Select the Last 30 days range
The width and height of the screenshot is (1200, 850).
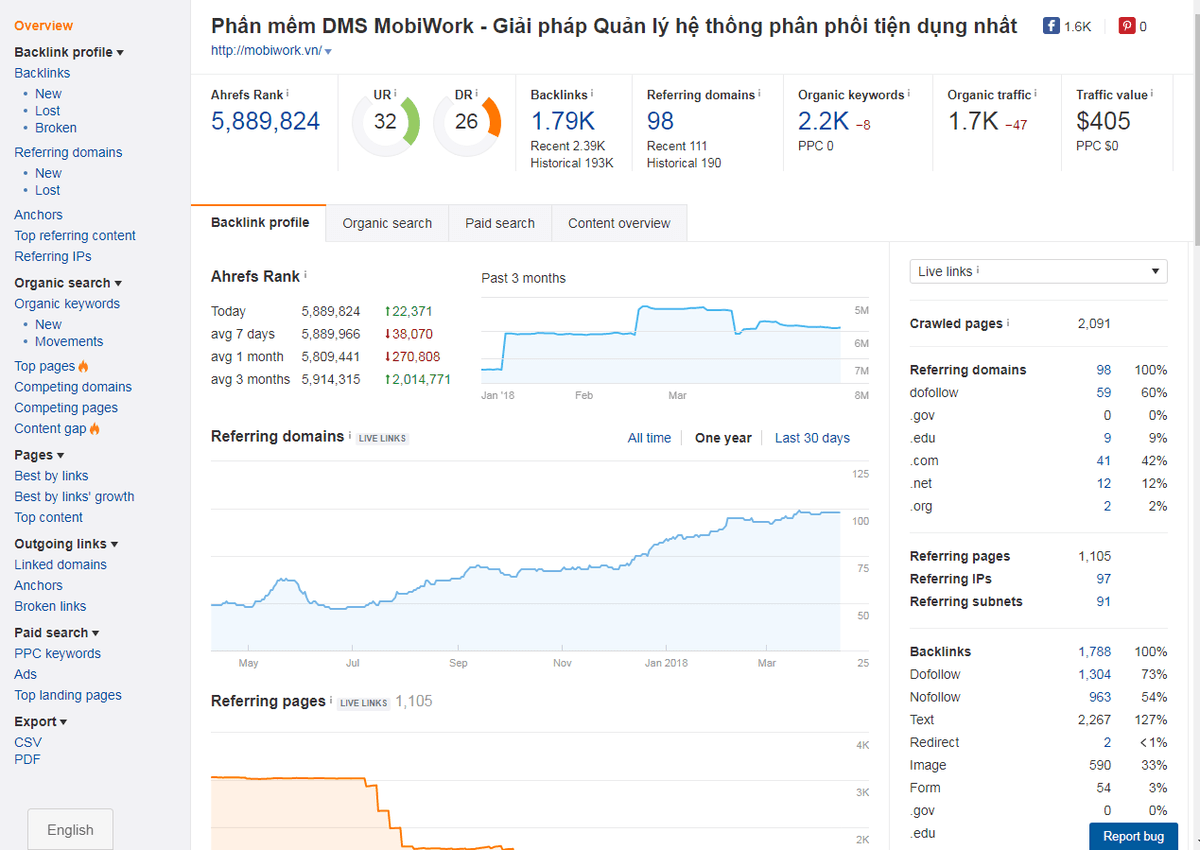pyautogui.click(x=812, y=438)
